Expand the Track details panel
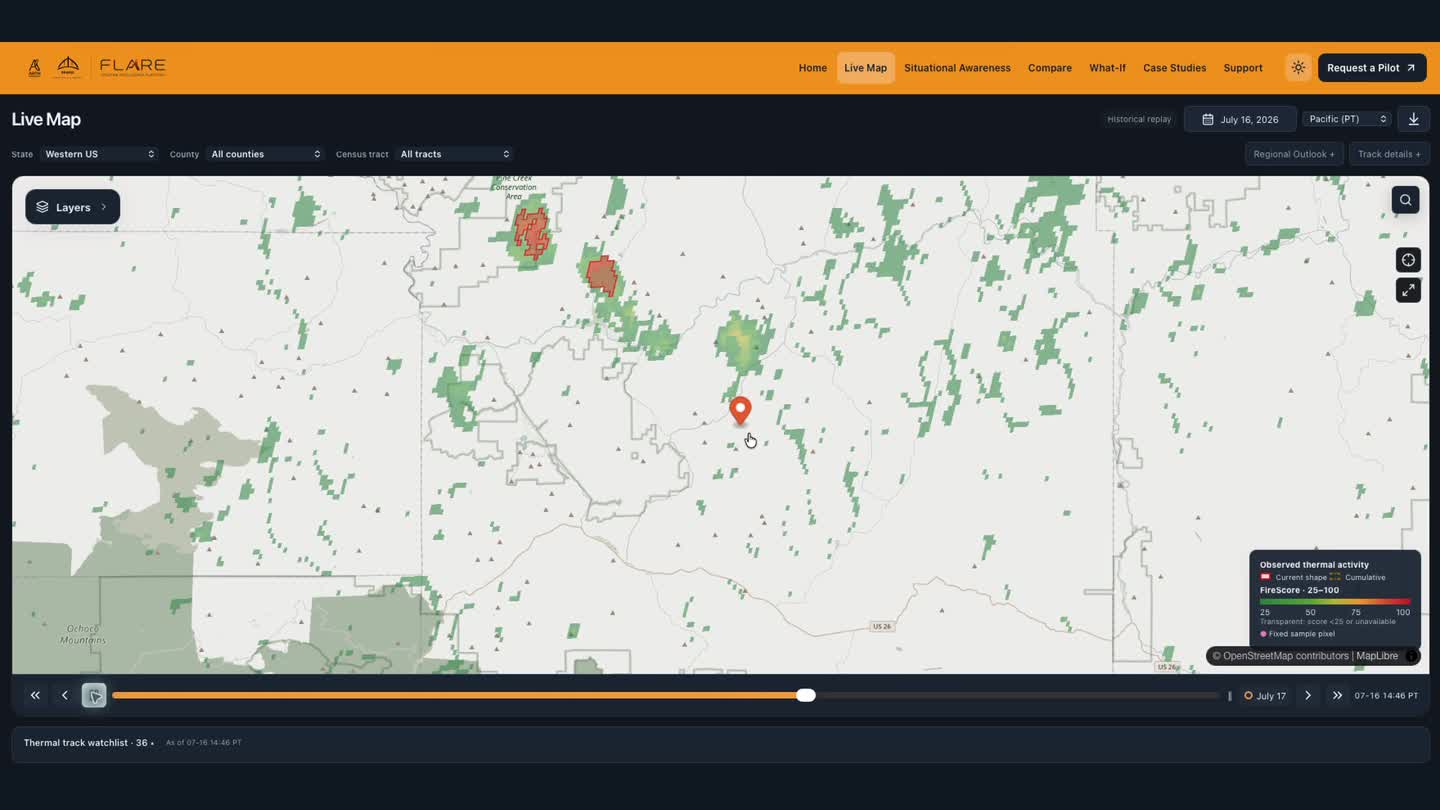 [x=1389, y=154]
